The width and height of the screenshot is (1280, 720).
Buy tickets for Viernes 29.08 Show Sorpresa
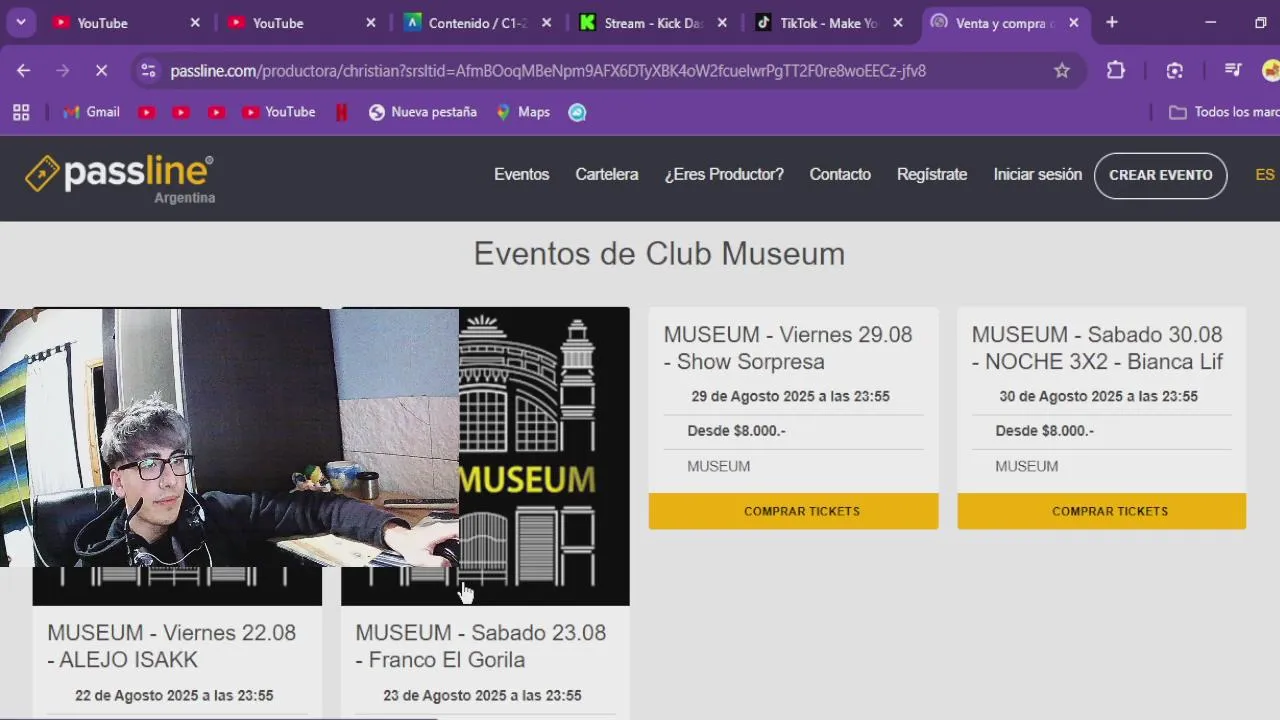[794, 511]
